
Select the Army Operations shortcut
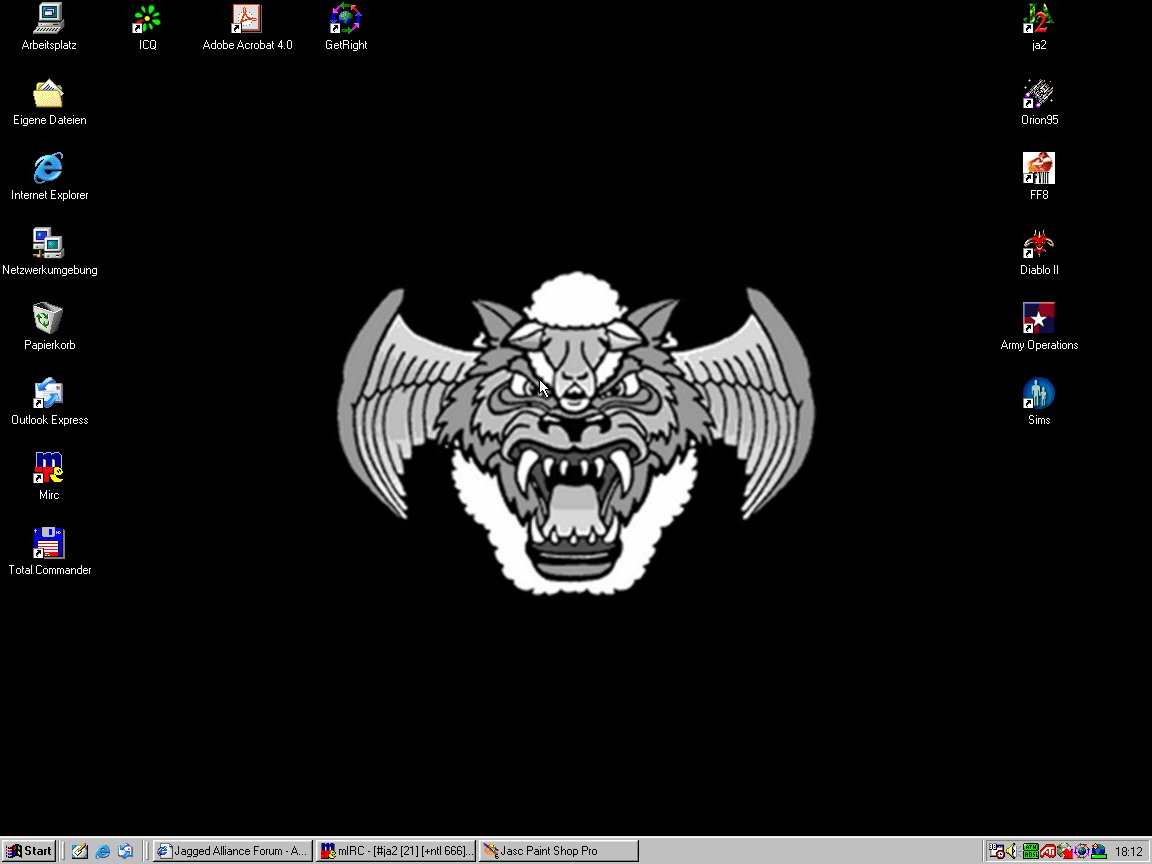pos(1039,319)
